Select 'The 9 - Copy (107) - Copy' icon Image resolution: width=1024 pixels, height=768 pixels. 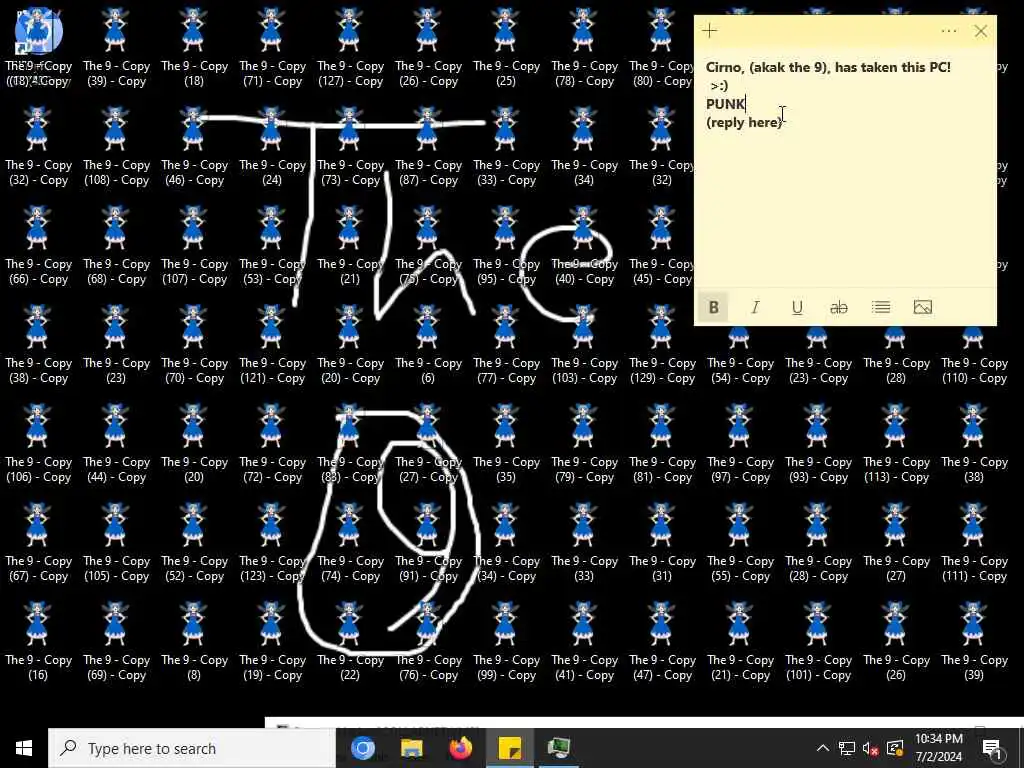[x=194, y=246]
